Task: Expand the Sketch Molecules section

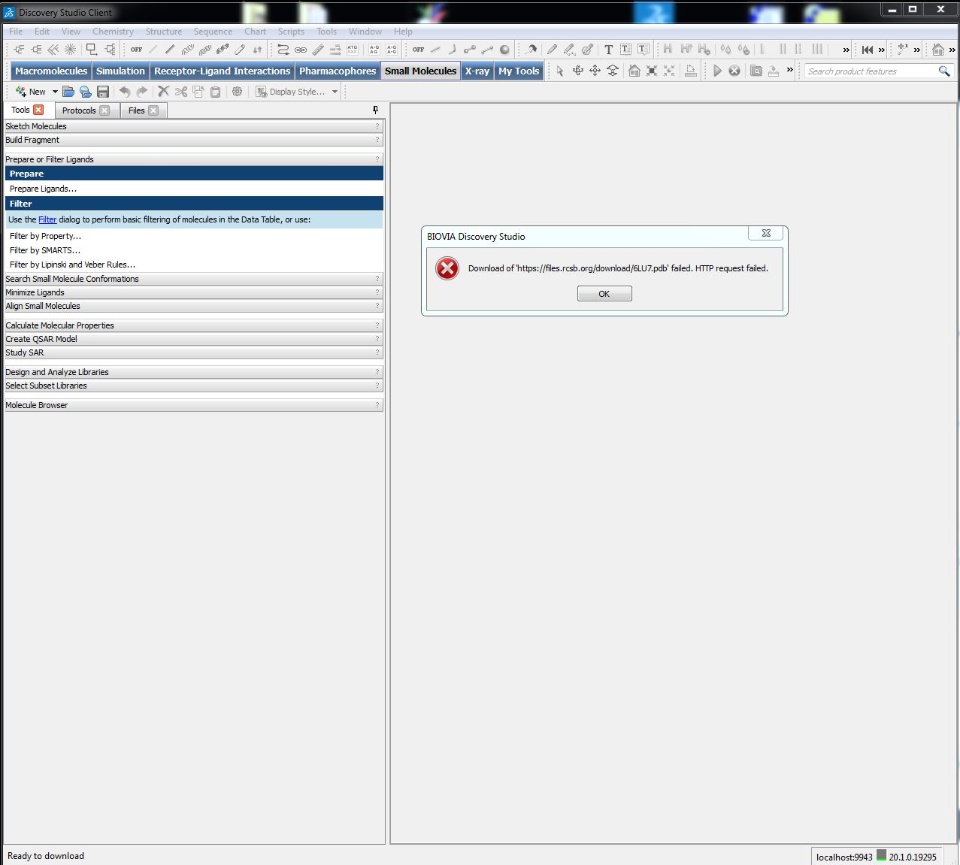Action: [194, 126]
